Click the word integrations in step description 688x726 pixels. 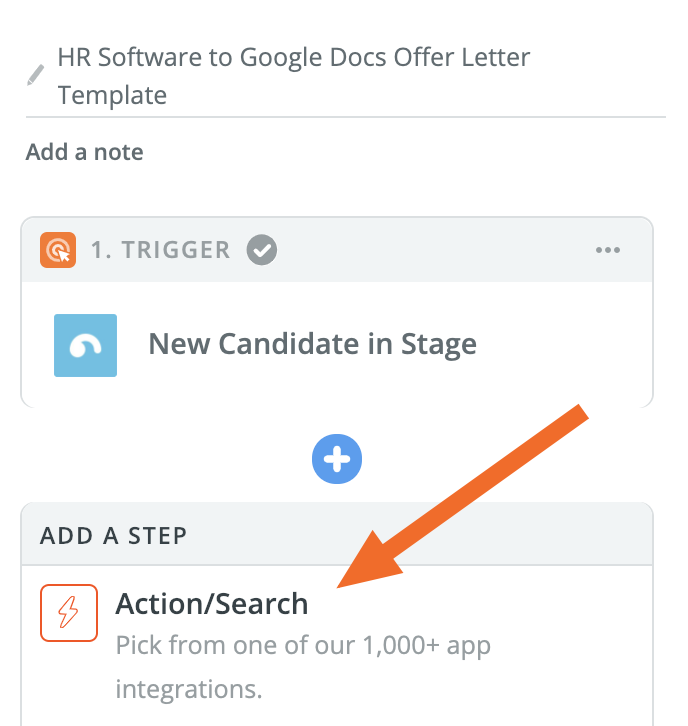point(189,689)
